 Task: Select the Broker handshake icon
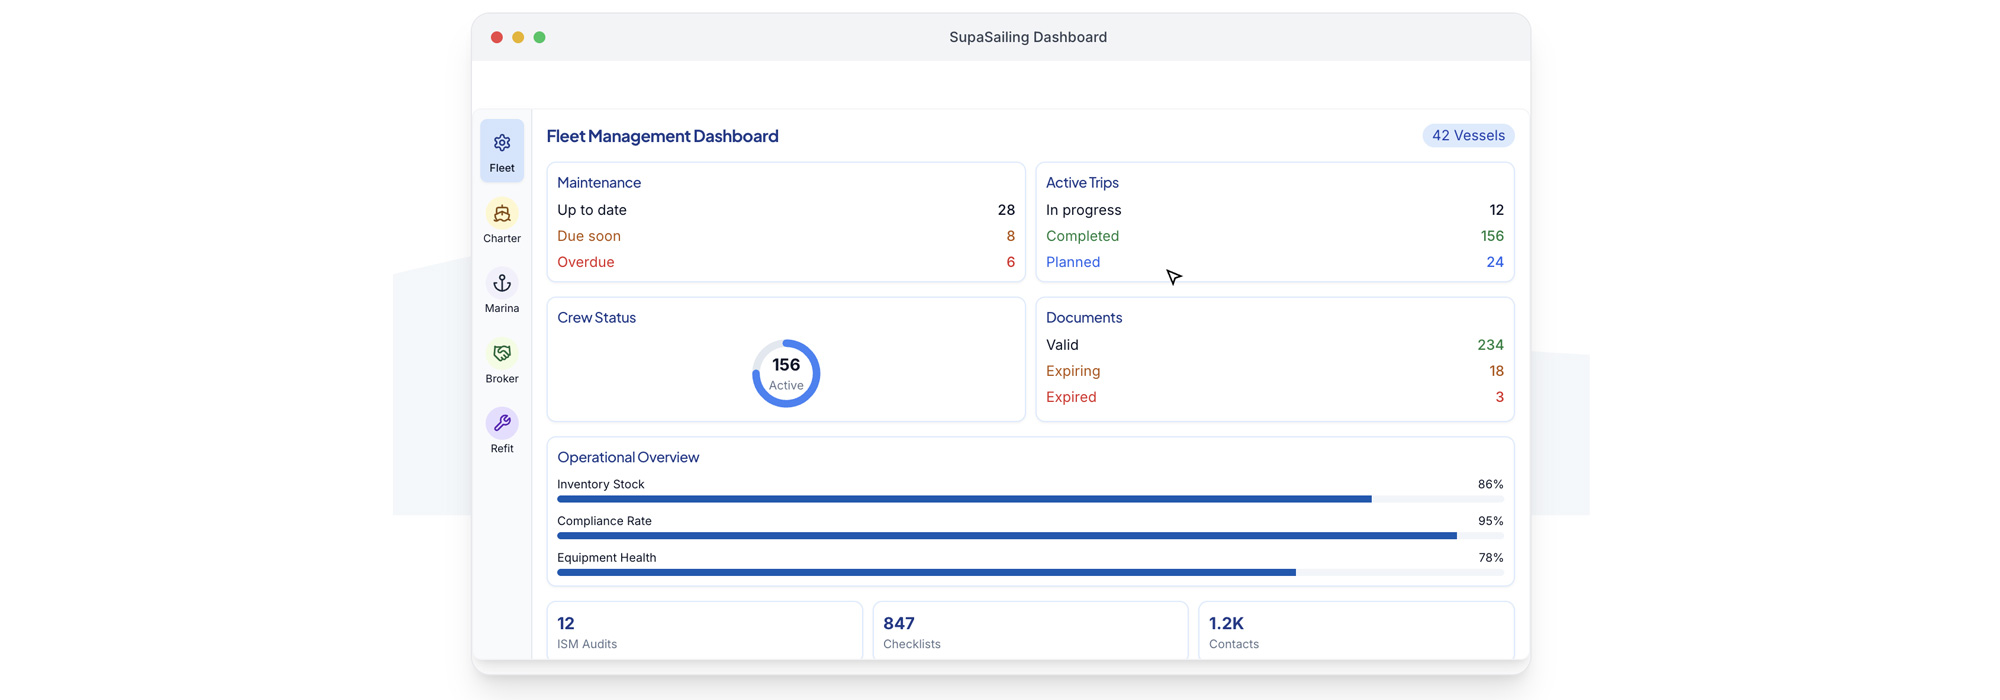pyautogui.click(x=502, y=353)
